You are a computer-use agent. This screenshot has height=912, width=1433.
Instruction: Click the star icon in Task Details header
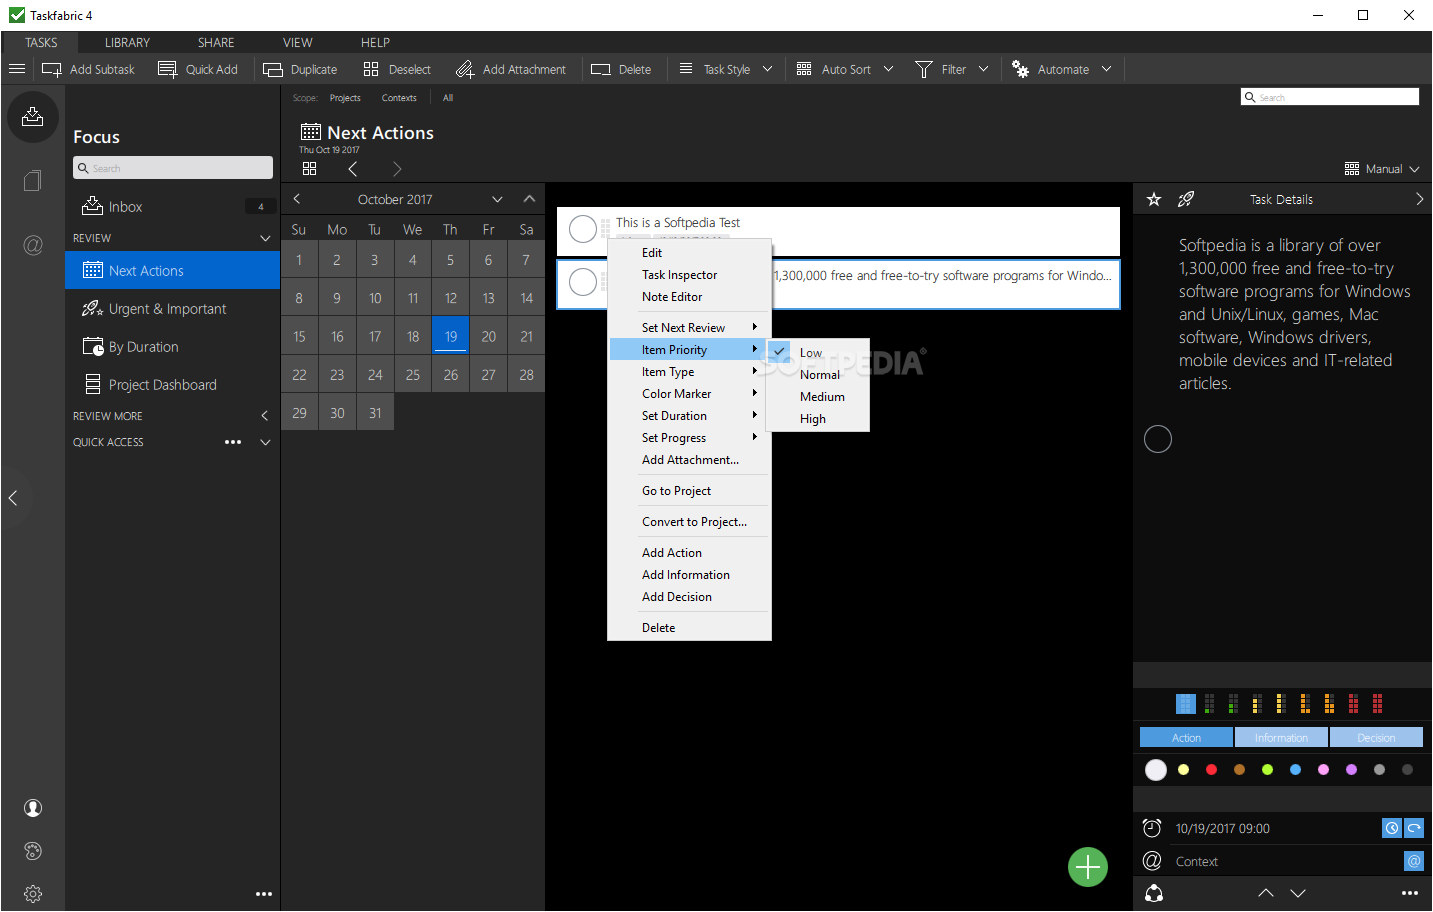pos(1154,199)
